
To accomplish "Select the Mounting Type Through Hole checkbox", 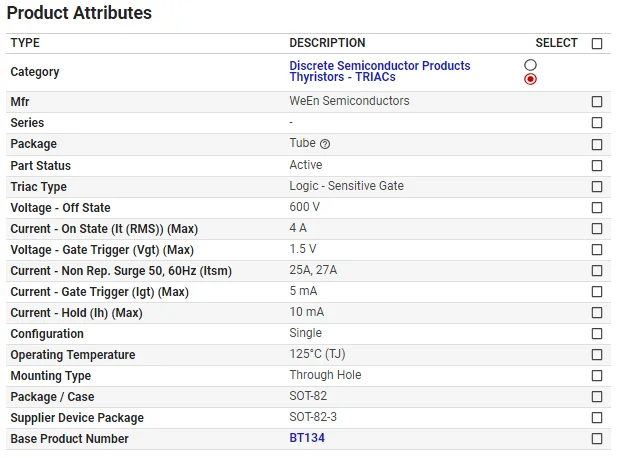I will point(597,375).
